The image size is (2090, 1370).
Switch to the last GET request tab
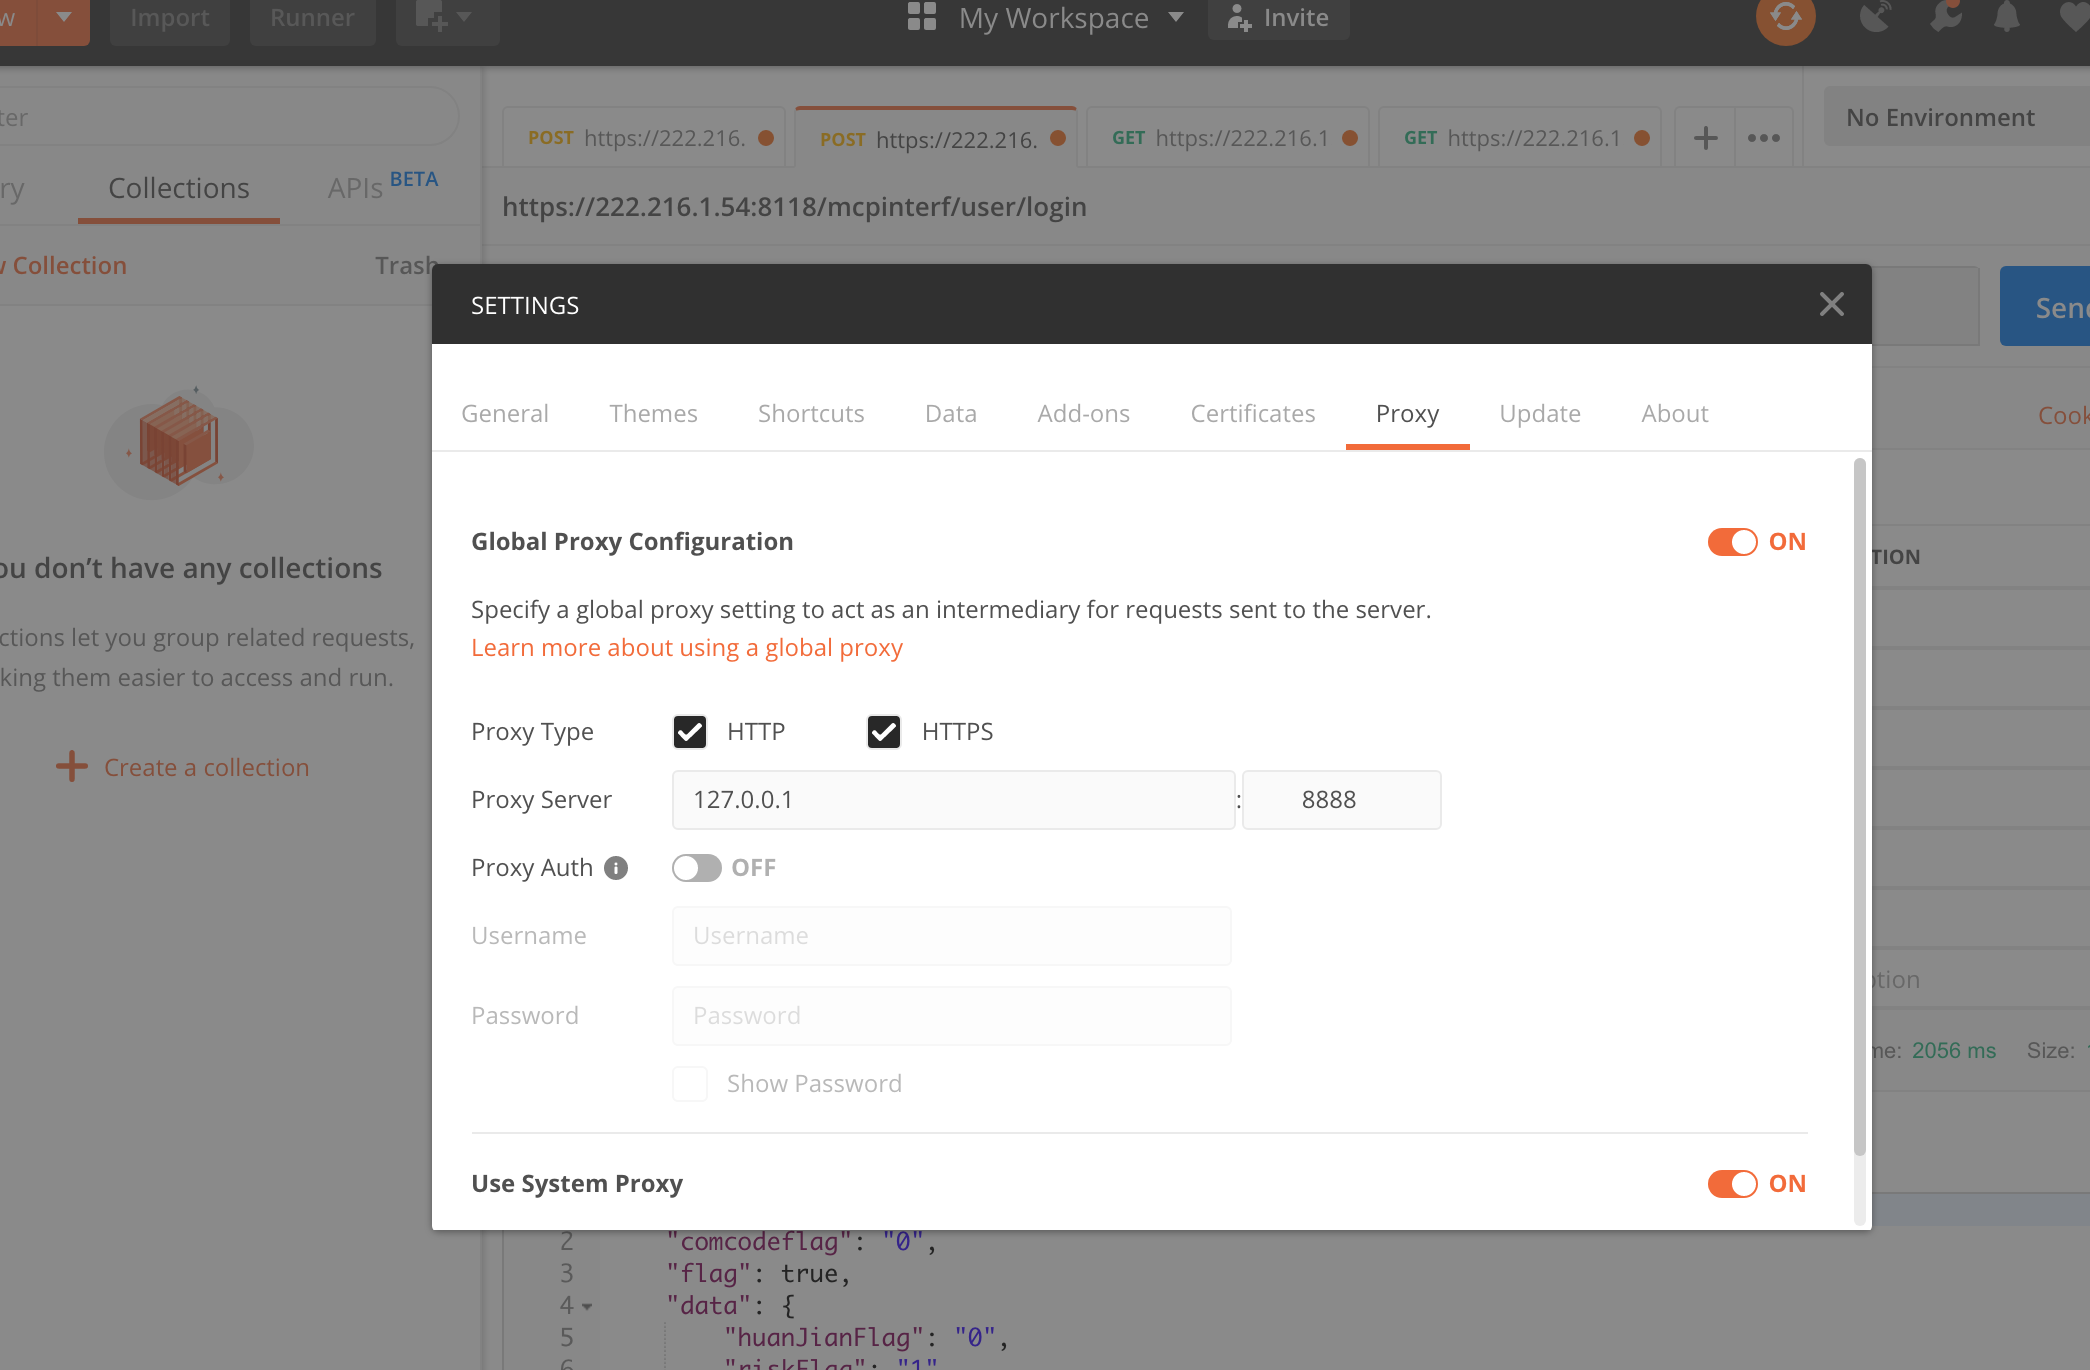[x=1519, y=138]
